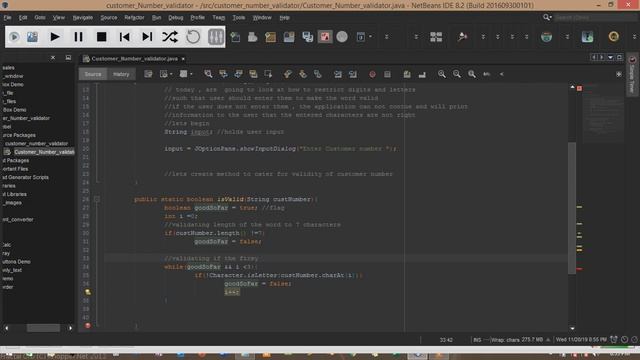640x360 pixels.
Task: Click the quick search field at top right
Action: (x=595, y=18)
